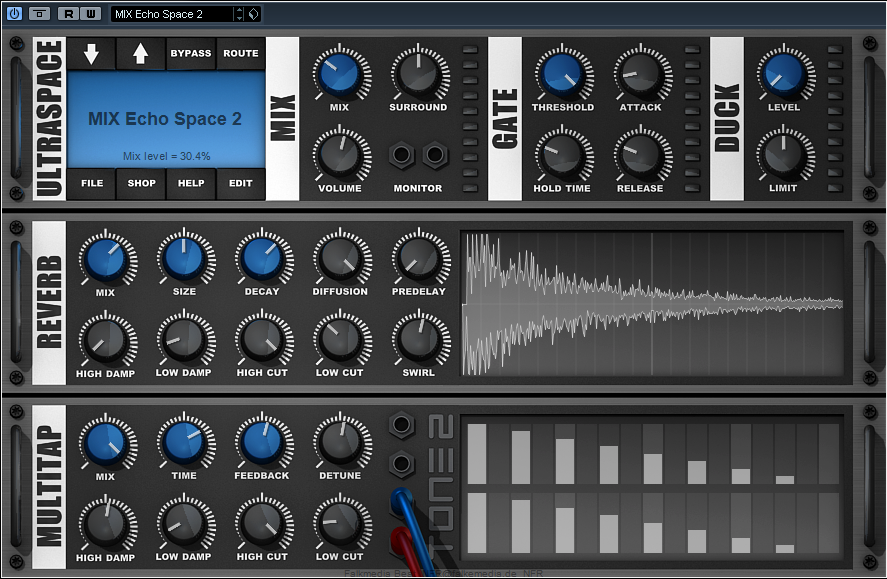
Task: Open the EDIT menu
Action: pos(240,183)
